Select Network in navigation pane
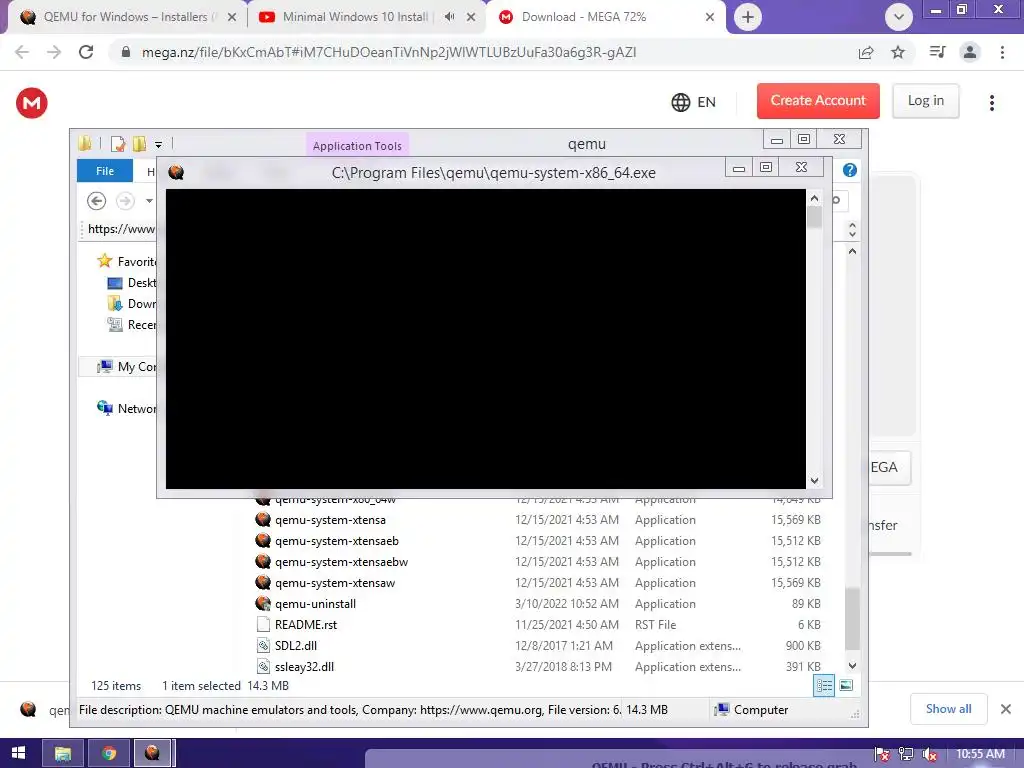 pyautogui.click(x=127, y=408)
